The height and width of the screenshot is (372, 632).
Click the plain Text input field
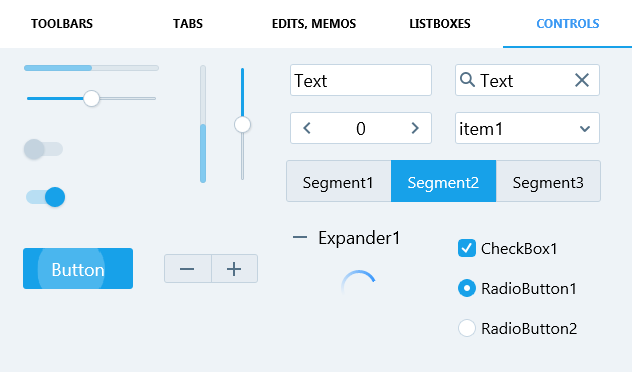pyautogui.click(x=361, y=80)
